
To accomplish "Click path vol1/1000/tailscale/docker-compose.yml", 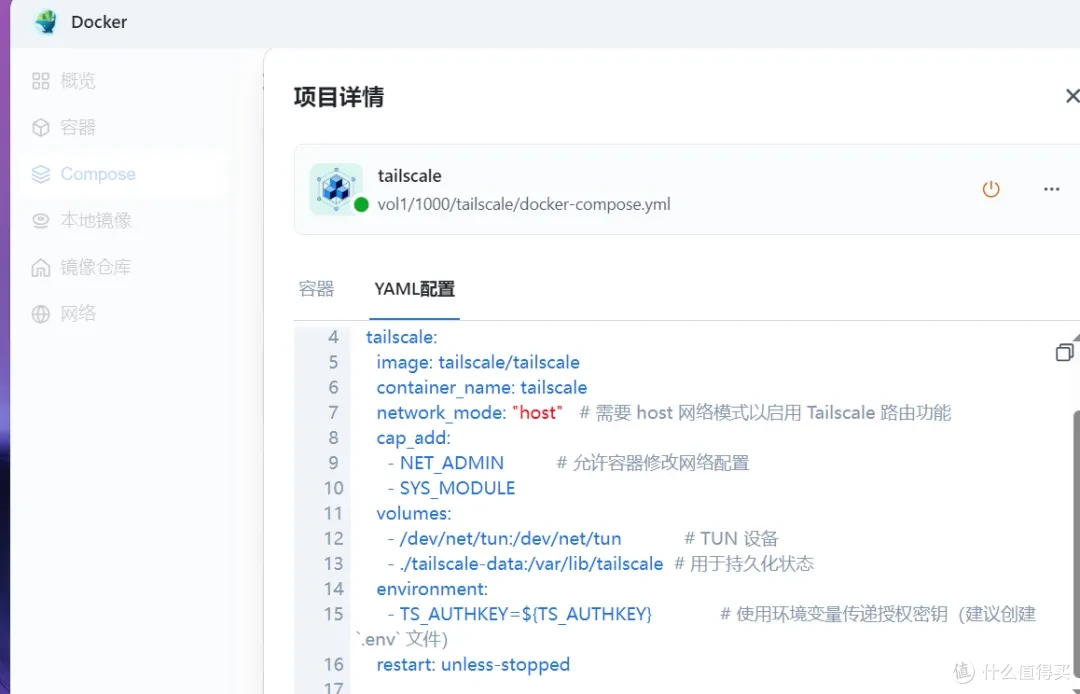I will pyautogui.click(x=523, y=204).
